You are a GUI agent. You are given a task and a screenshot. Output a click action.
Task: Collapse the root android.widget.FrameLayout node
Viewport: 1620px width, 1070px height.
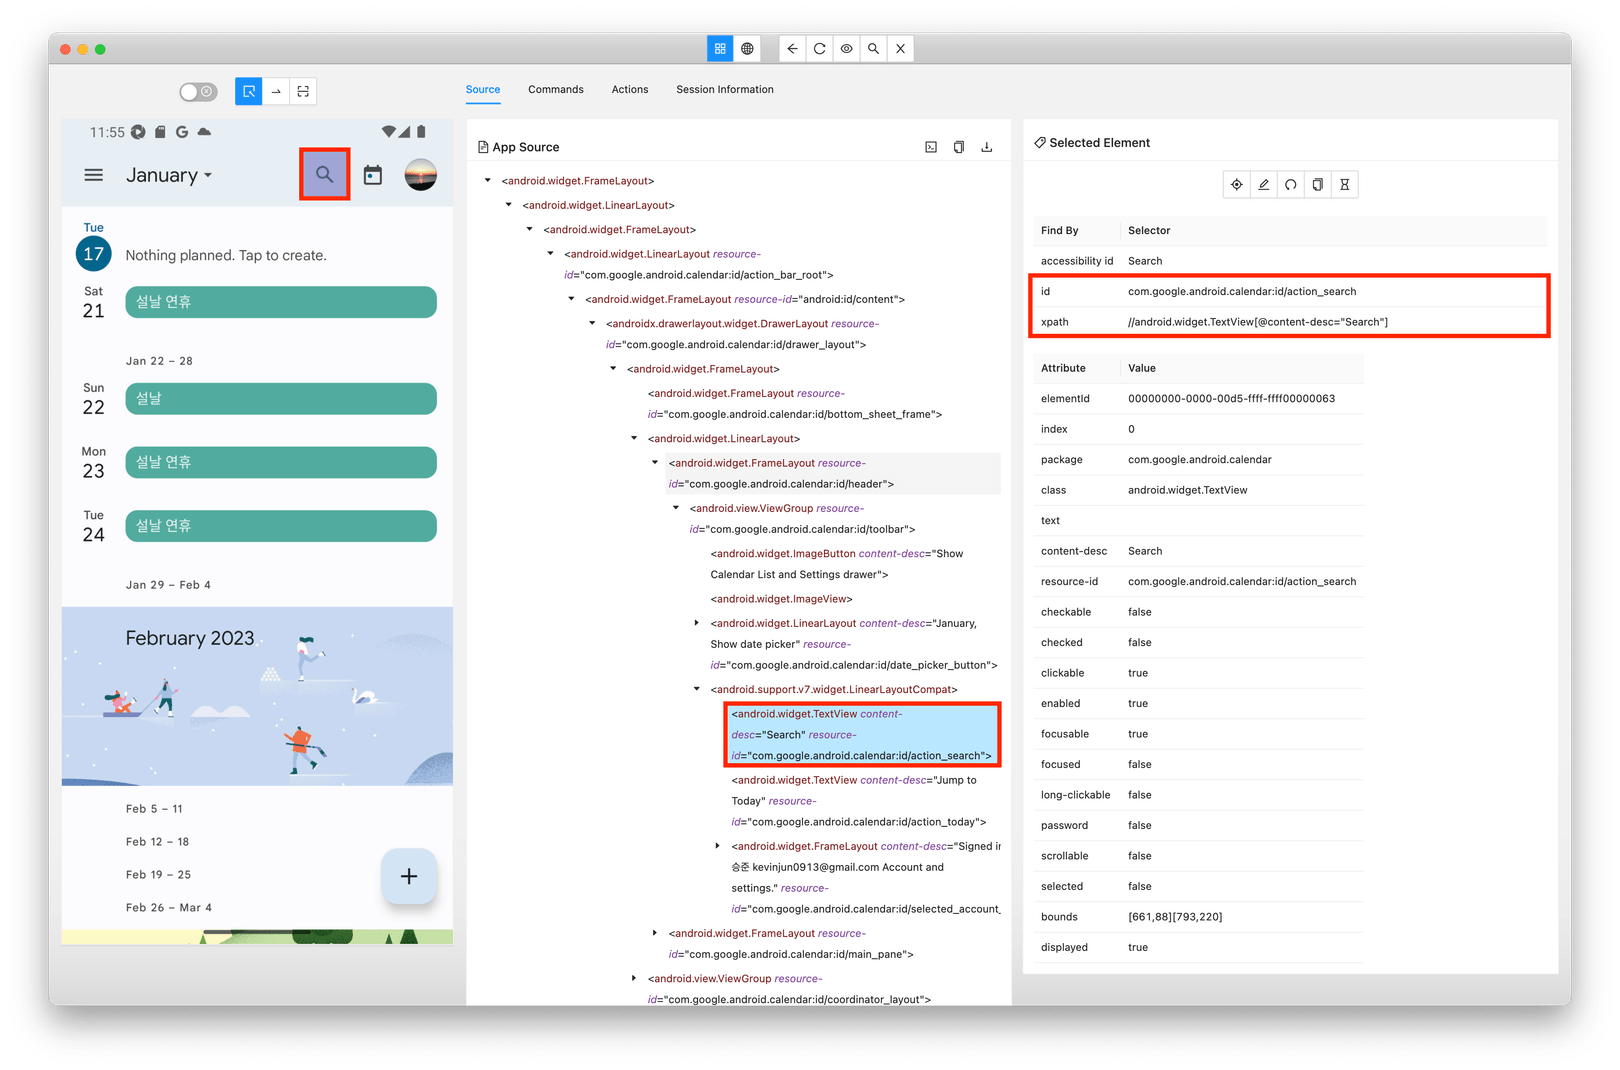(488, 181)
